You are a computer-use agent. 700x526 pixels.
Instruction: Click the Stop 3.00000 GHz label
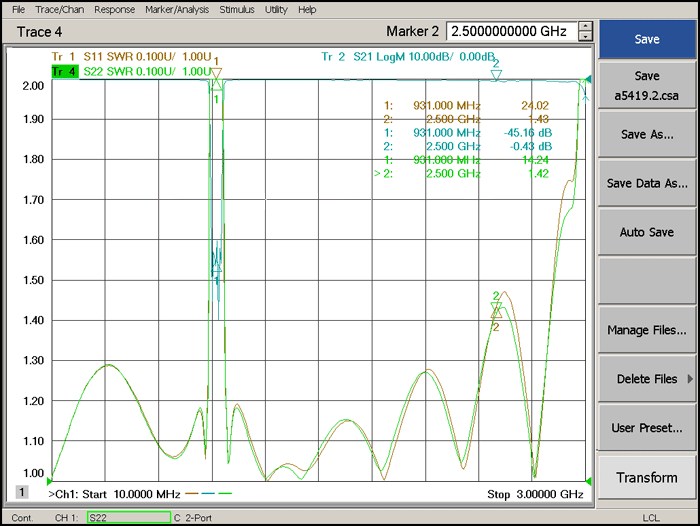(535, 494)
